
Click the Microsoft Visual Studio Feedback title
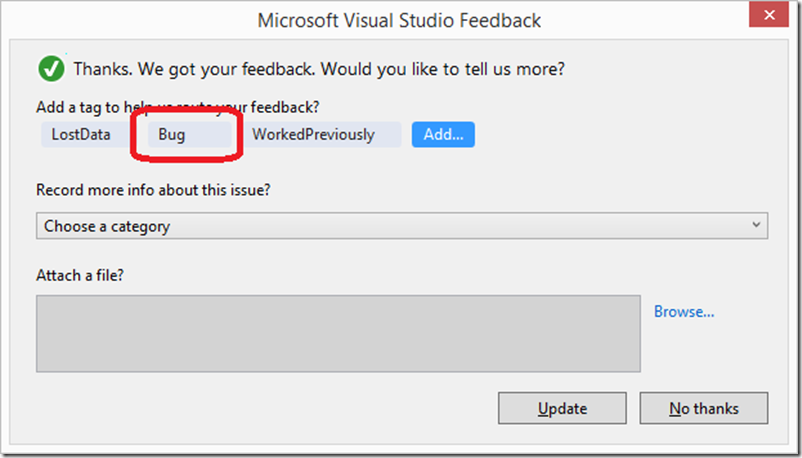point(400,20)
